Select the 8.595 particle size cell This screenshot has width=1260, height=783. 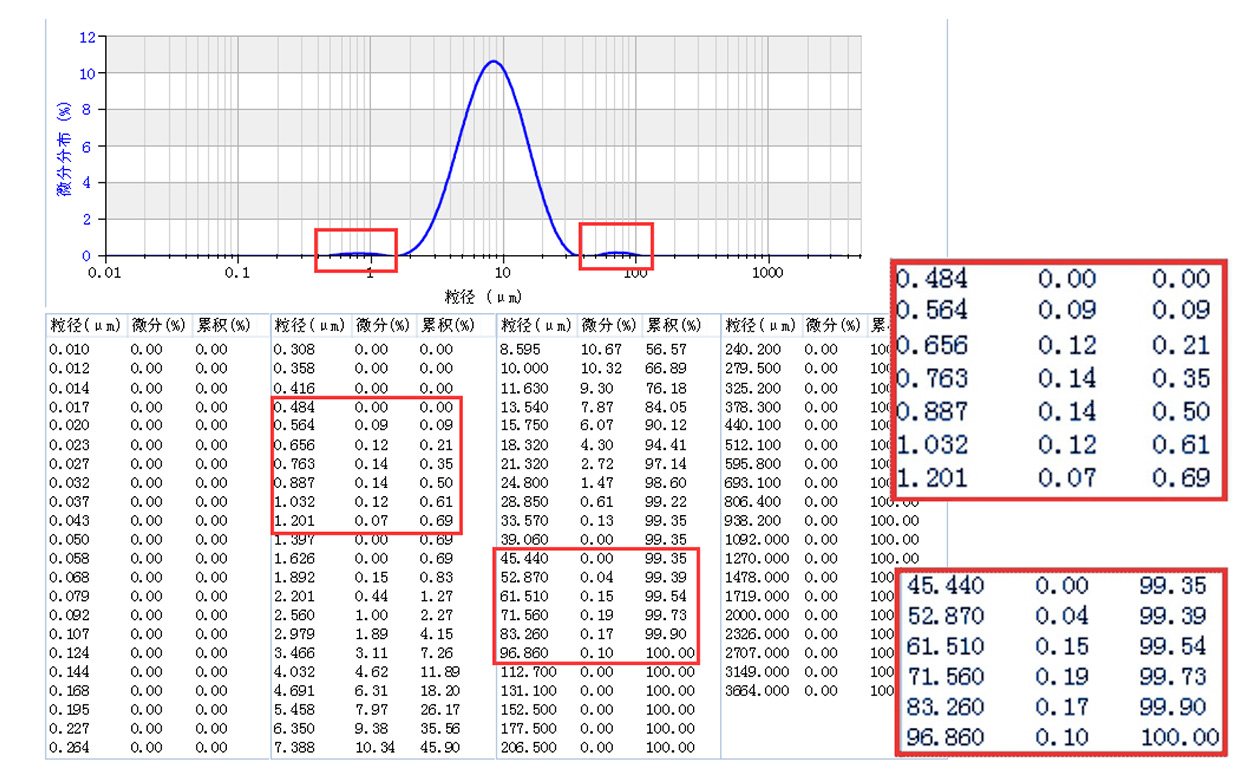[520, 350]
